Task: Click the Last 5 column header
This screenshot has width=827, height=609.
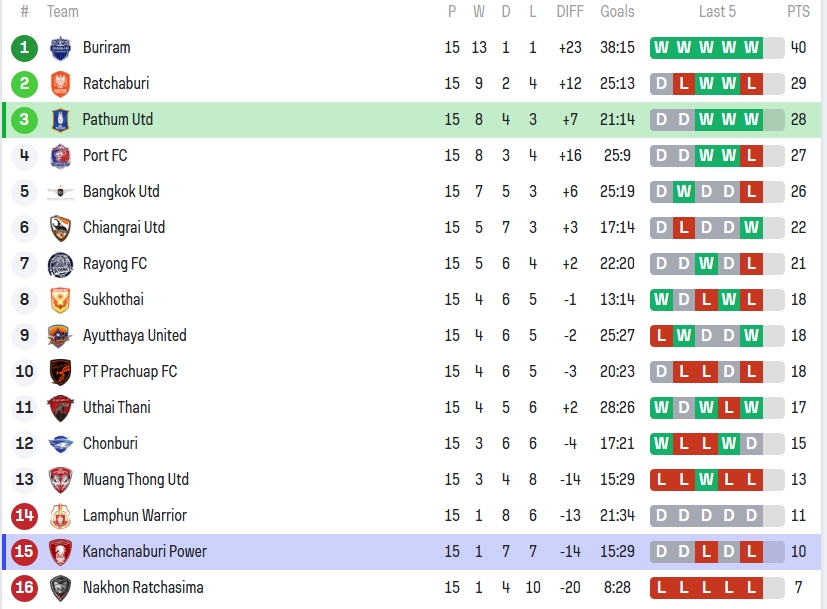Action: (x=717, y=12)
